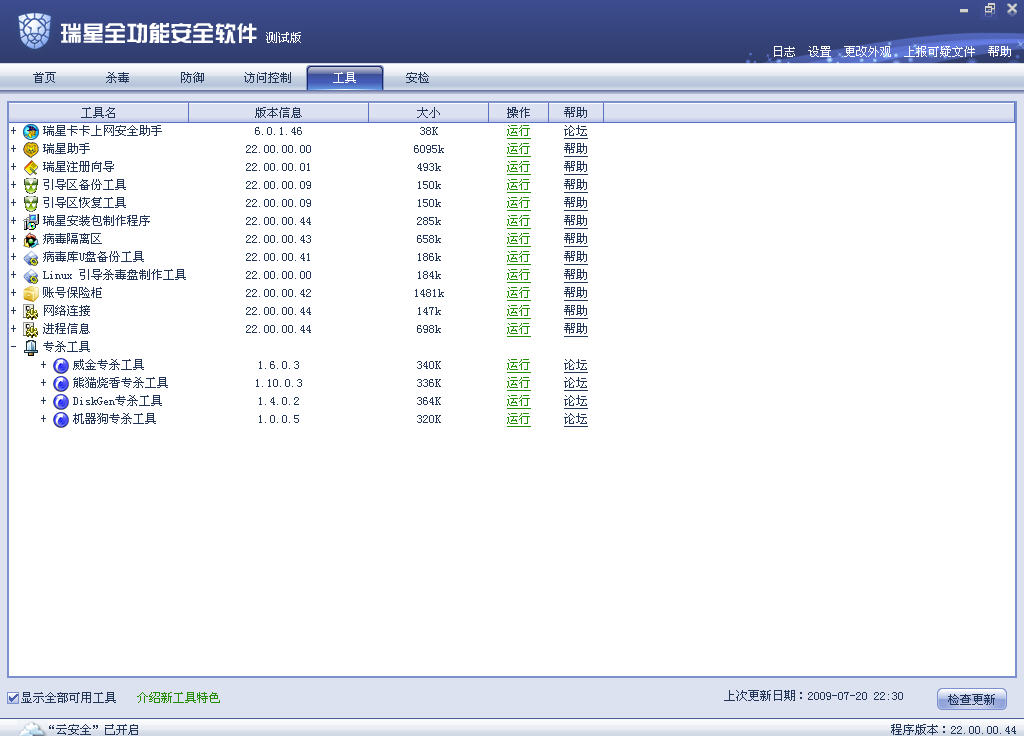Click size 6095k of 瑞星助手

point(428,150)
